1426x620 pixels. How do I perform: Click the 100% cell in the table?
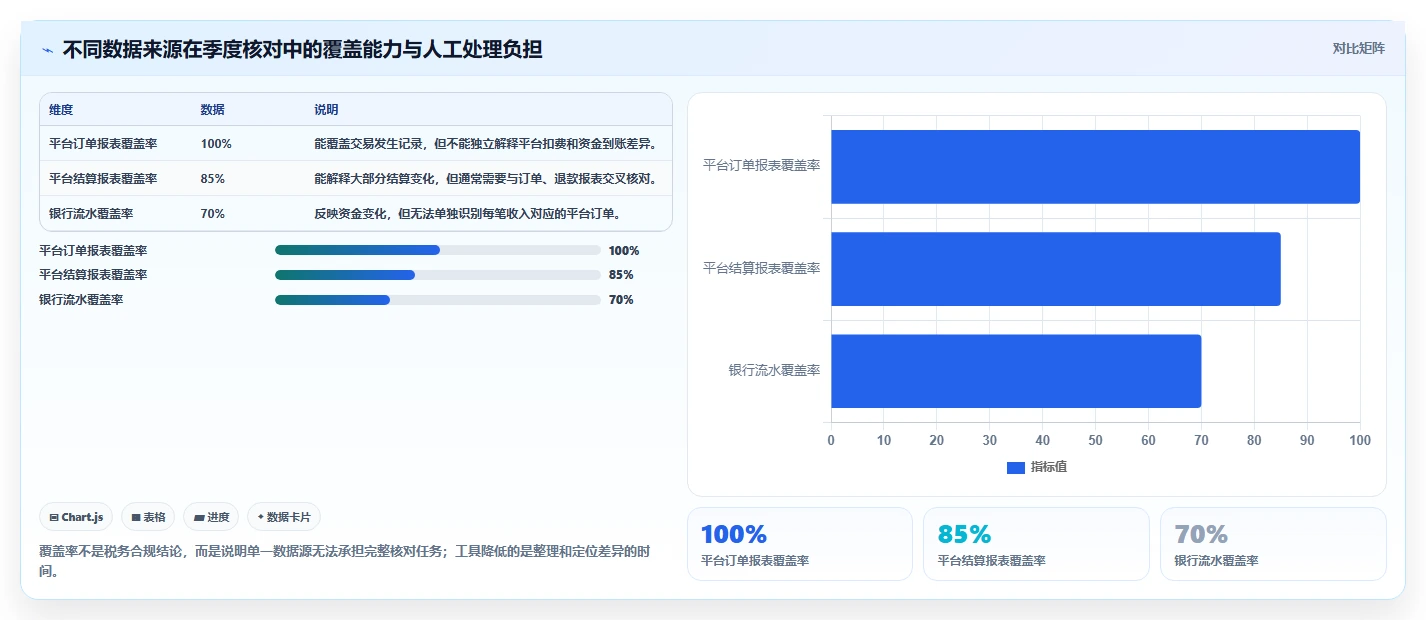pyautogui.click(x=216, y=143)
